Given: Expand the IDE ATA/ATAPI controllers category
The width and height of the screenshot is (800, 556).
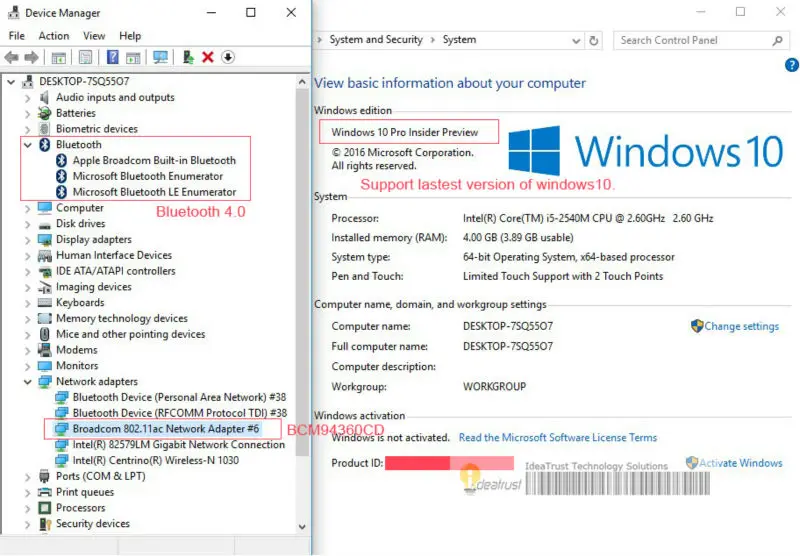Looking at the screenshot, I should 28,271.
